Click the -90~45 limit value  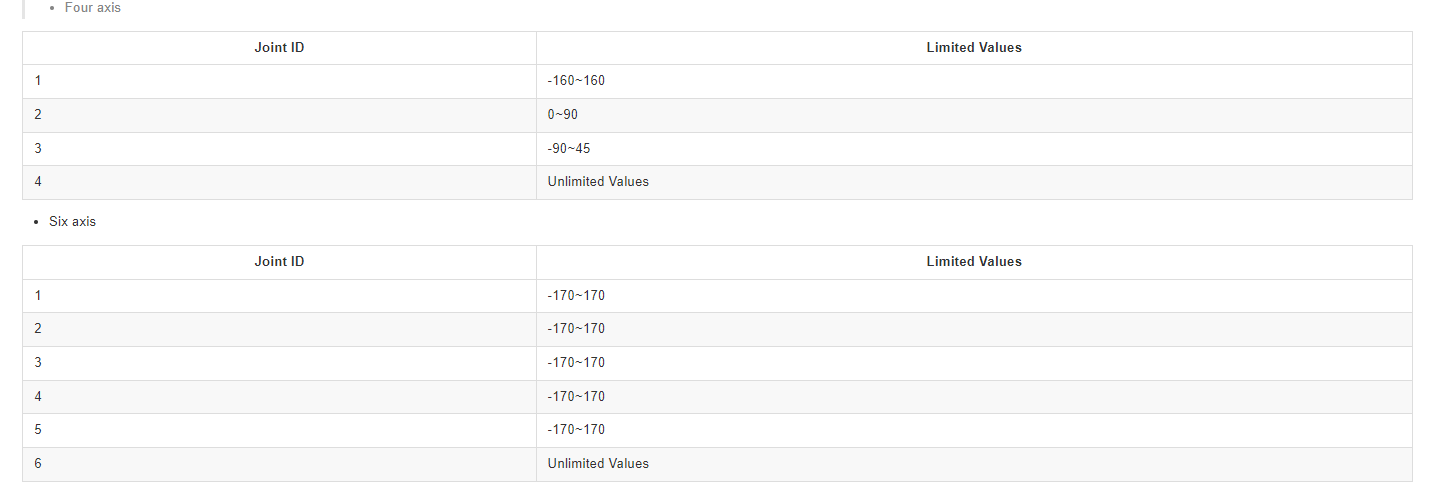click(569, 149)
